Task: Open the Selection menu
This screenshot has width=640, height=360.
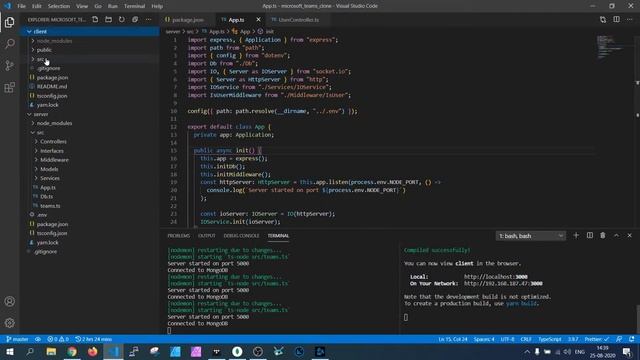Action: tap(59, 6)
